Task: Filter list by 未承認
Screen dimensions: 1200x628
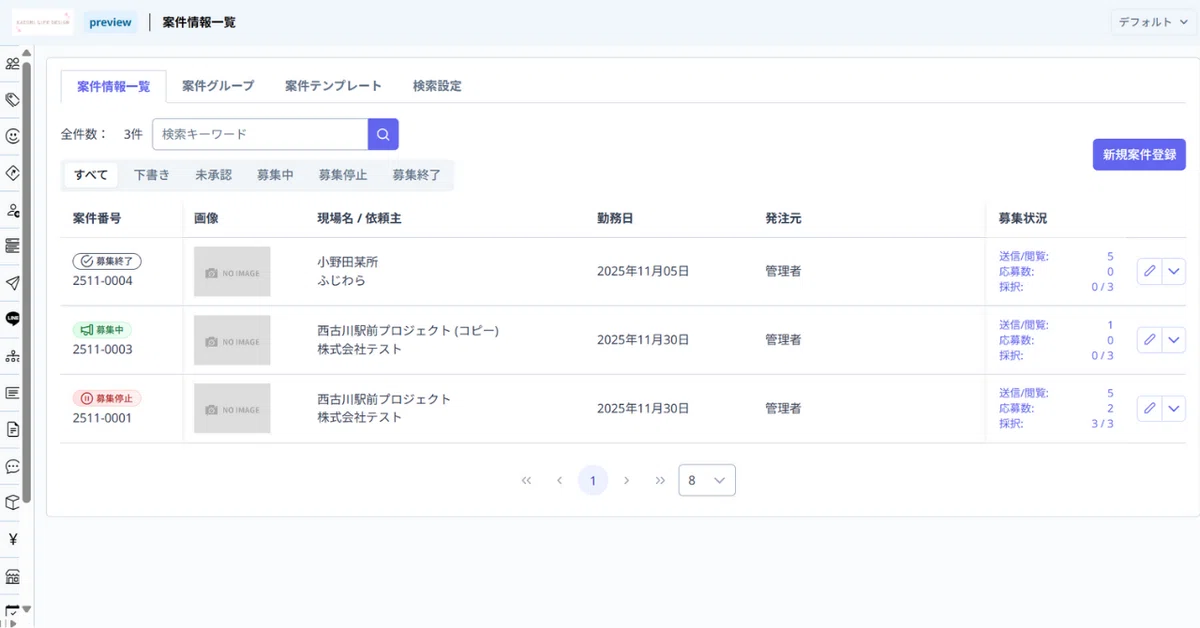Action: [x=213, y=175]
